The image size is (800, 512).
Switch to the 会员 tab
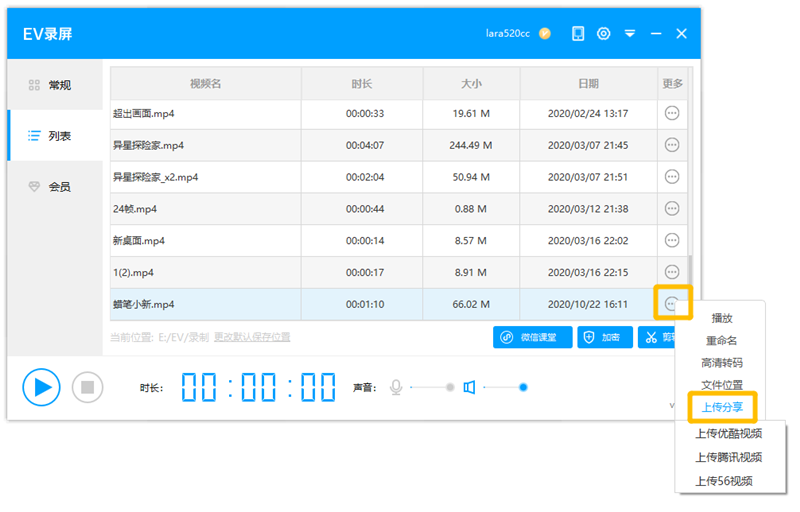point(55,187)
